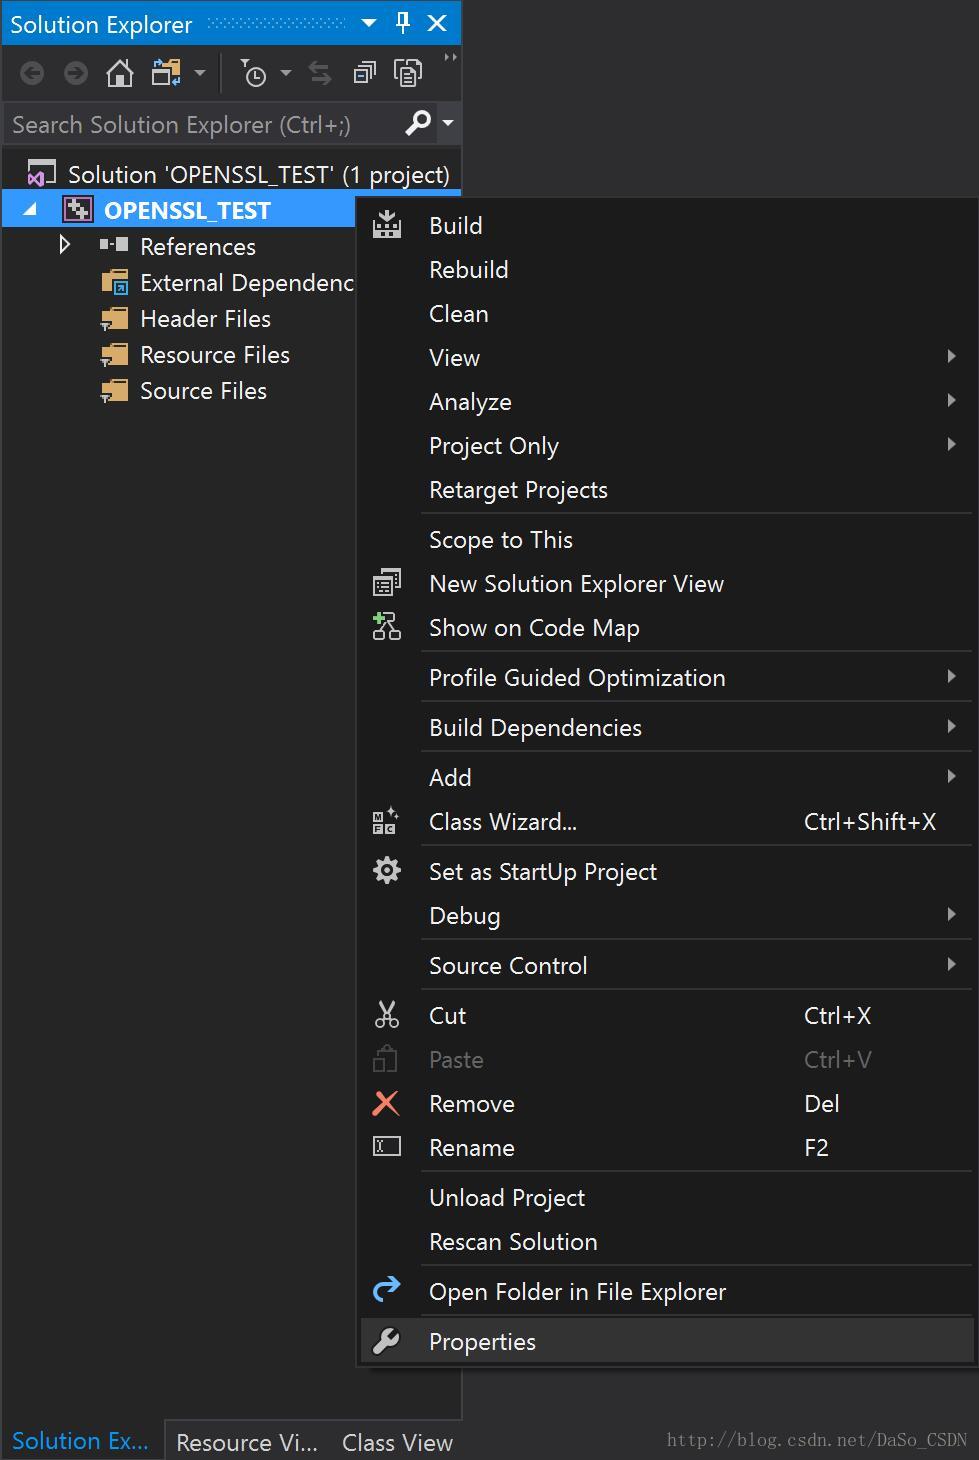Screen dimensions: 979x1460
Task: Click Sync with Active Document icon
Action: pos(320,73)
